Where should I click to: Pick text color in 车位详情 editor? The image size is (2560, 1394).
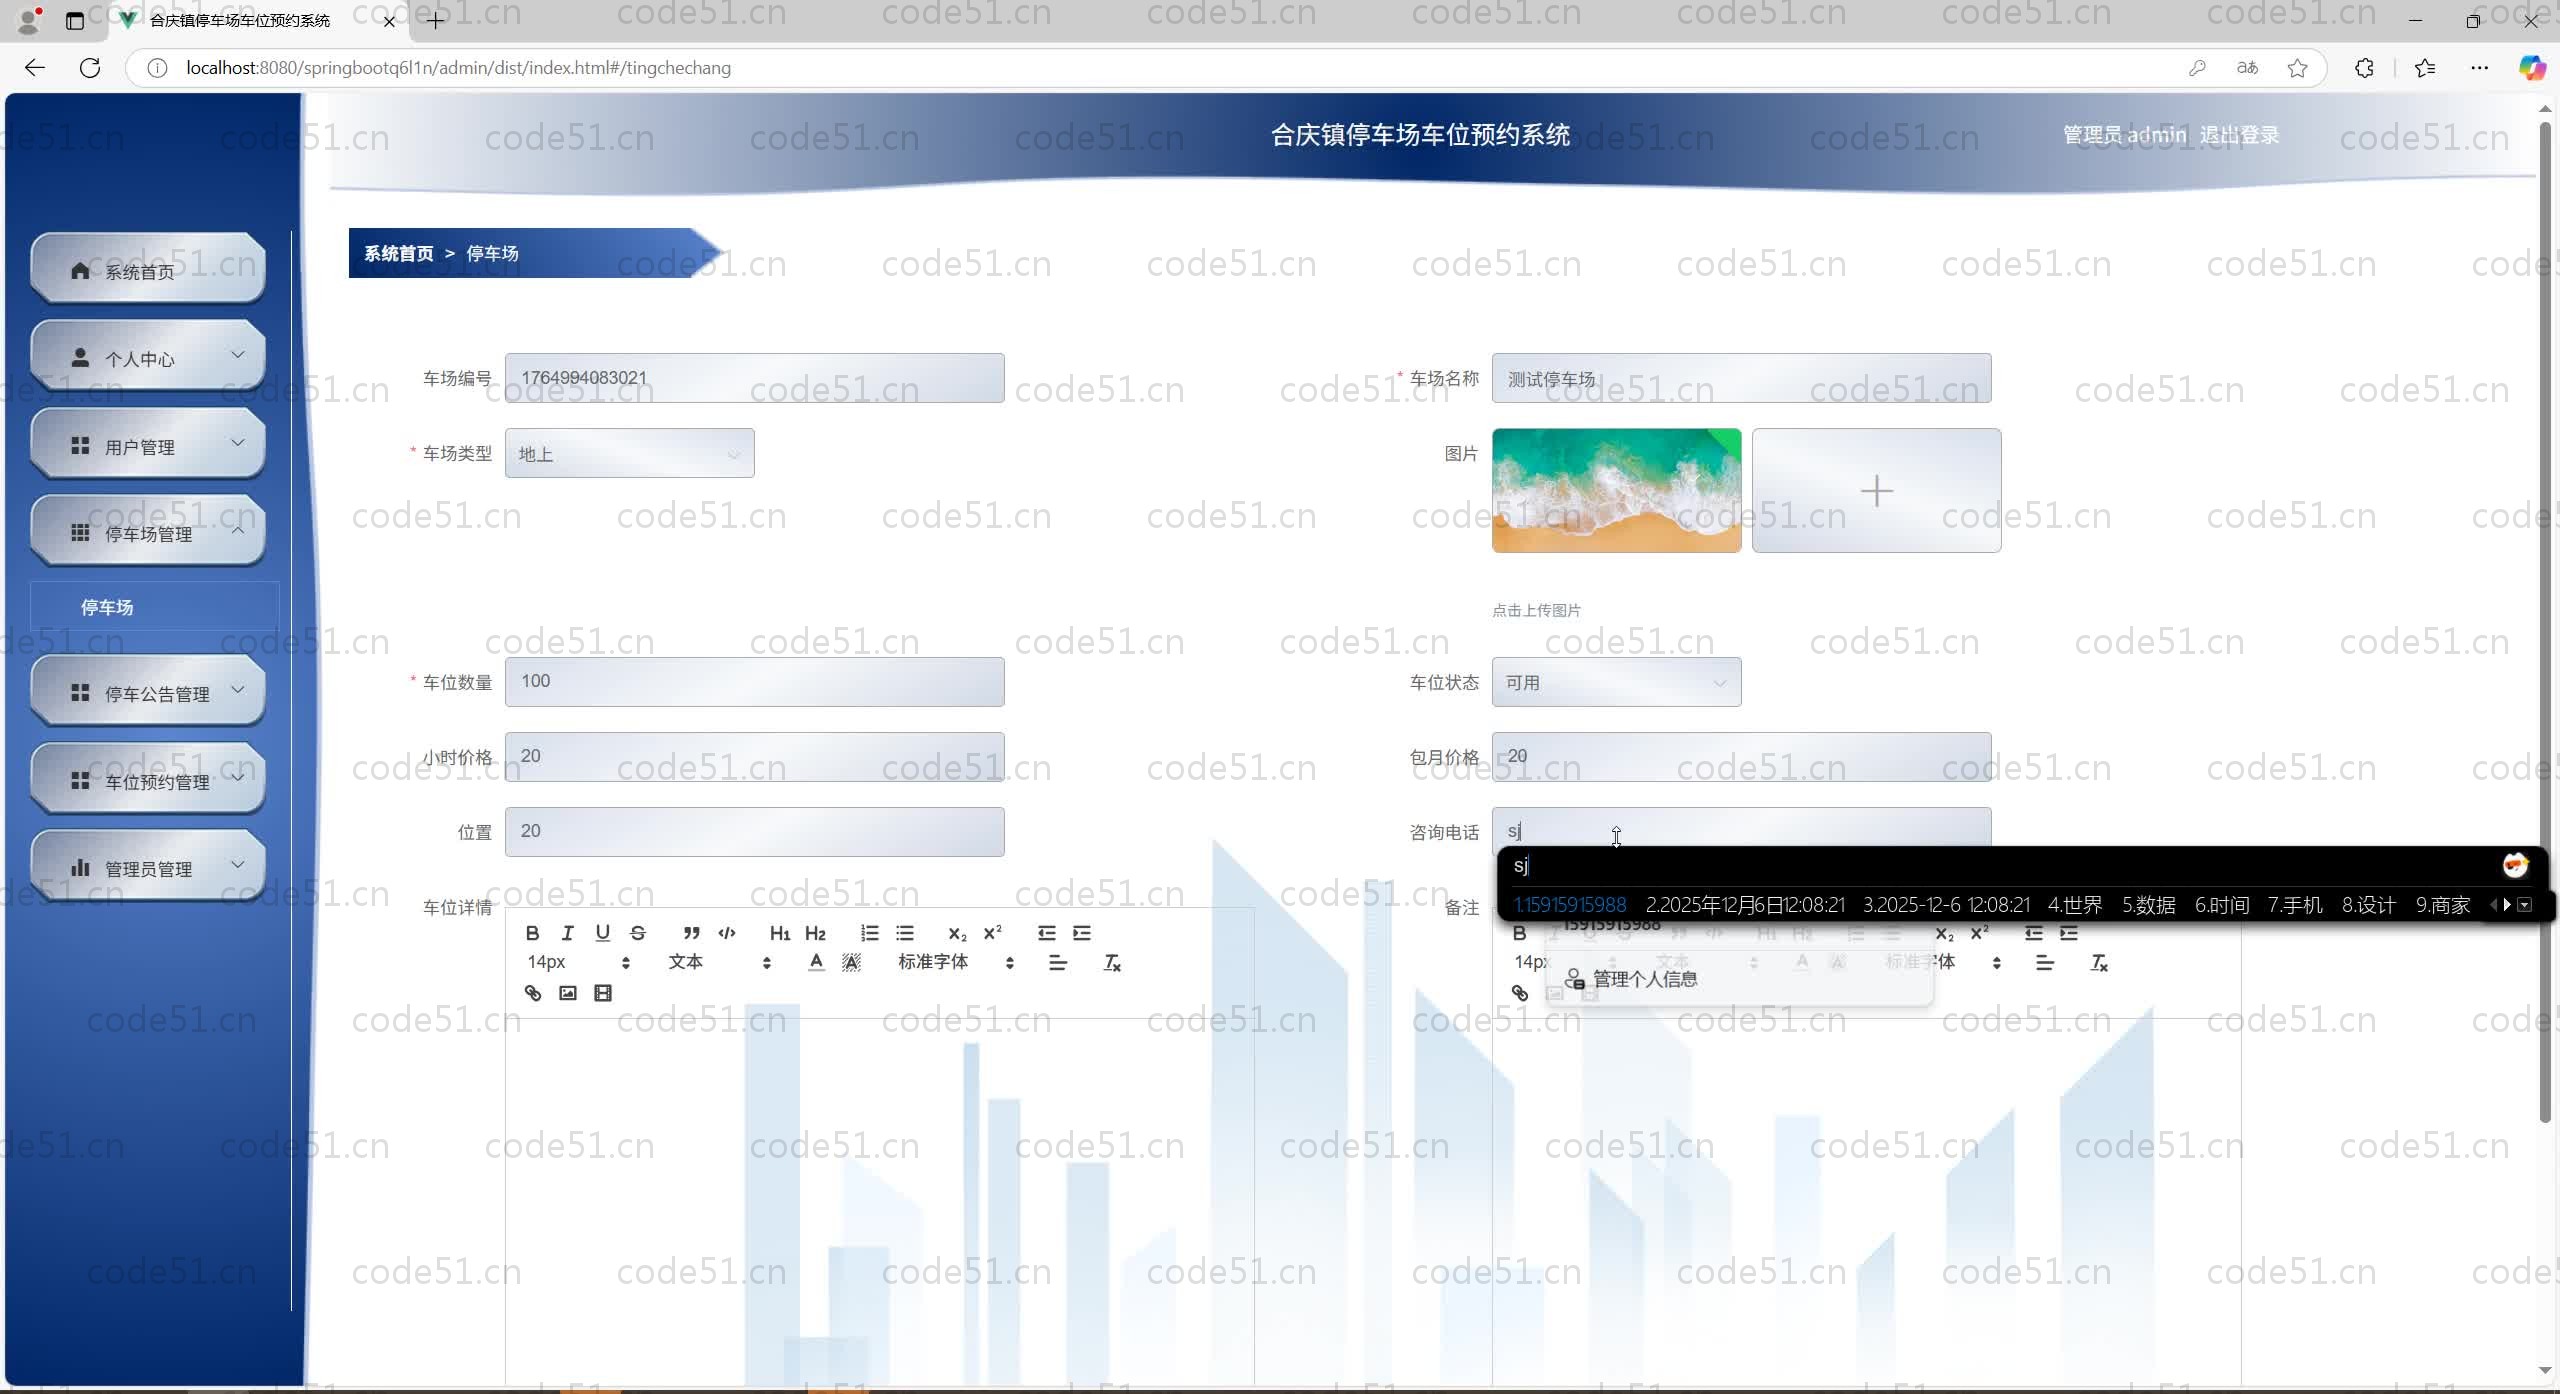click(x=816, y=963)
